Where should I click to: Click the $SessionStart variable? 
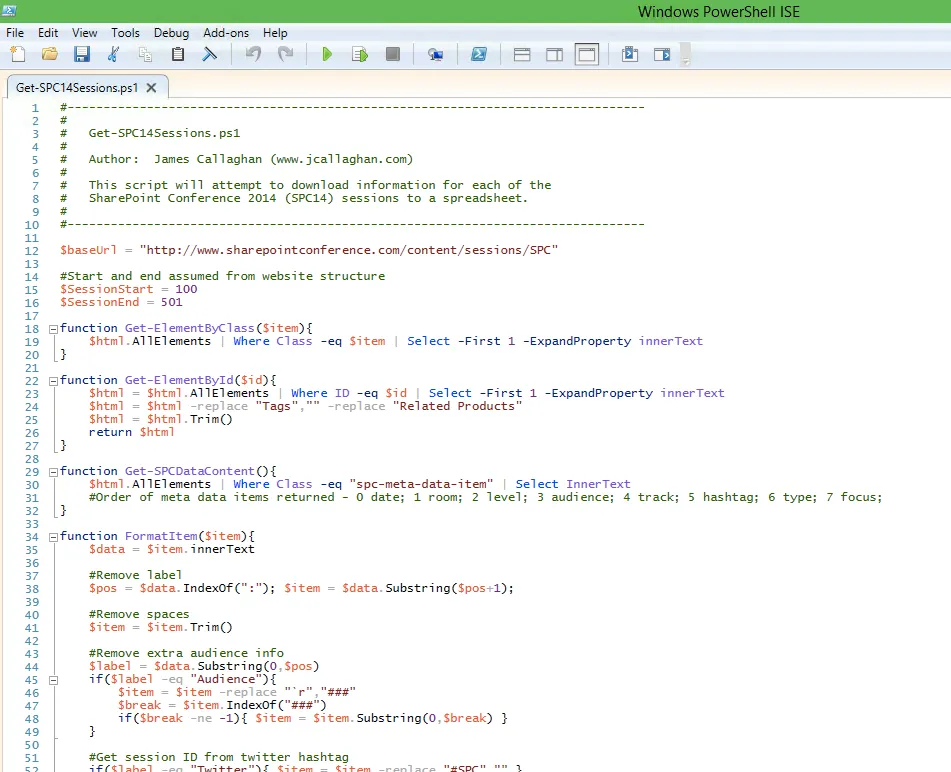(107, 289)
